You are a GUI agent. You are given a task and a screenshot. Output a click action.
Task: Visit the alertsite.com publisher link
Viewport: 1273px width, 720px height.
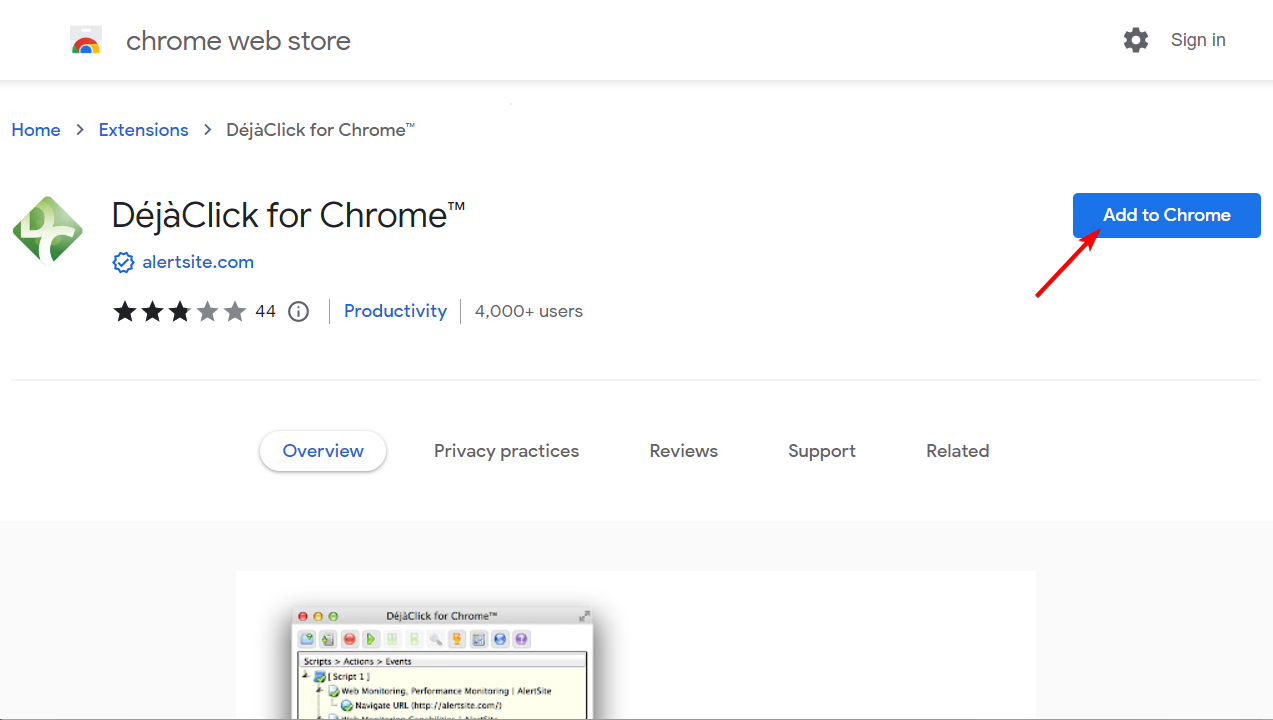click(x=198, y=262)
